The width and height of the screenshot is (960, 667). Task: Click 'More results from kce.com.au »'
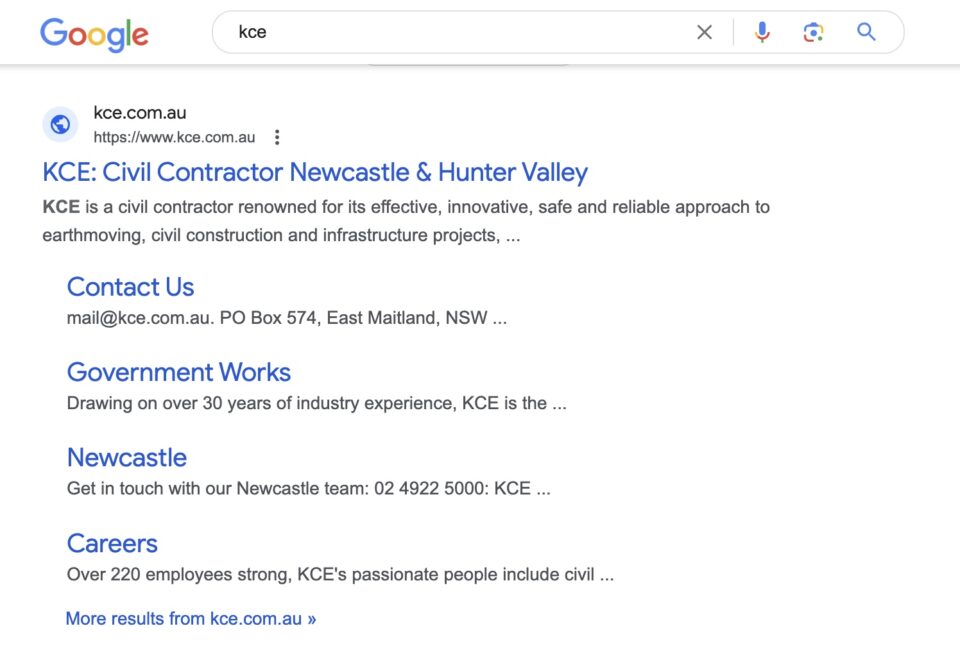point(190,618)
